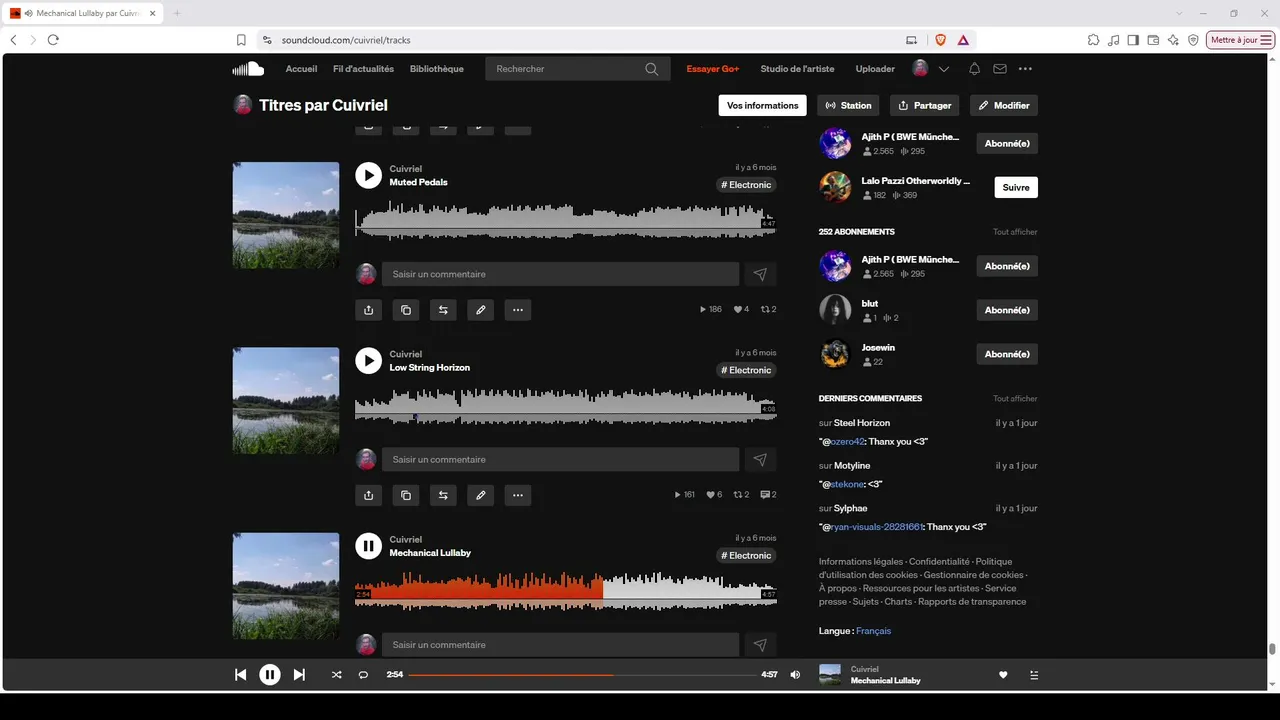
Task: Open the Low String Horizon cover artwork
Action: click(x=286, y=400)
